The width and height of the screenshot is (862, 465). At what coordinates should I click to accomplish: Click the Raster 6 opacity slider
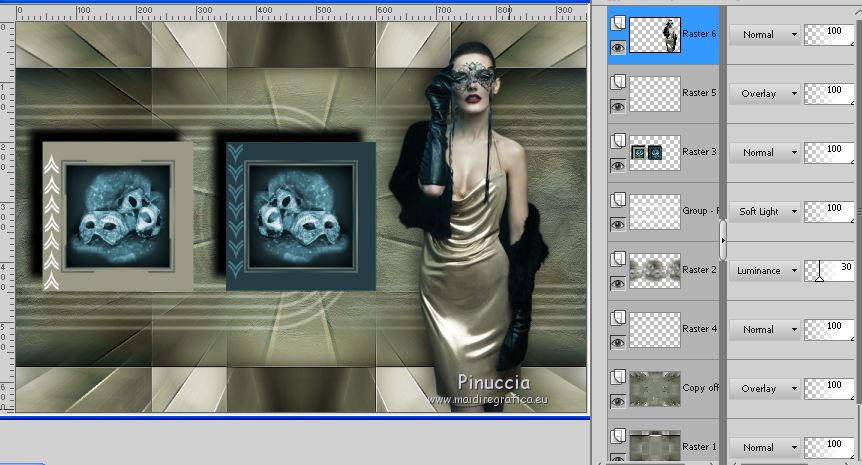[x=829, y=35]
